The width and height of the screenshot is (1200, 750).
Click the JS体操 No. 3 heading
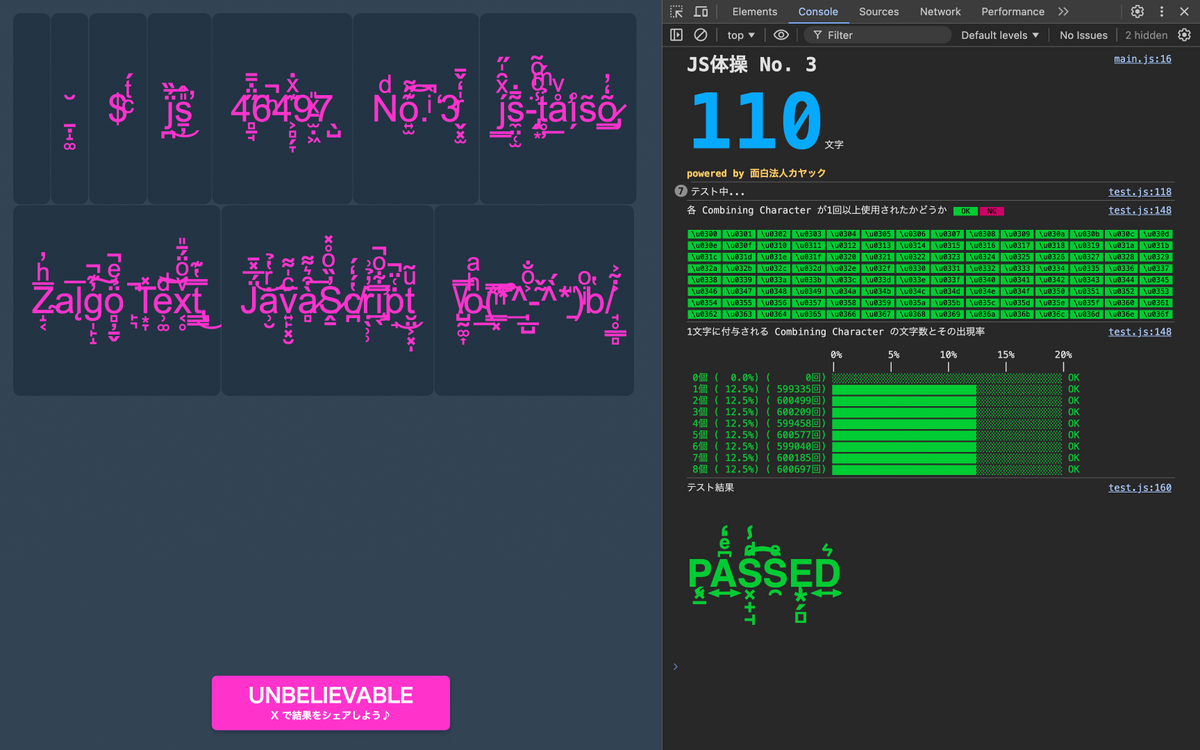click(x=752, y=65)
